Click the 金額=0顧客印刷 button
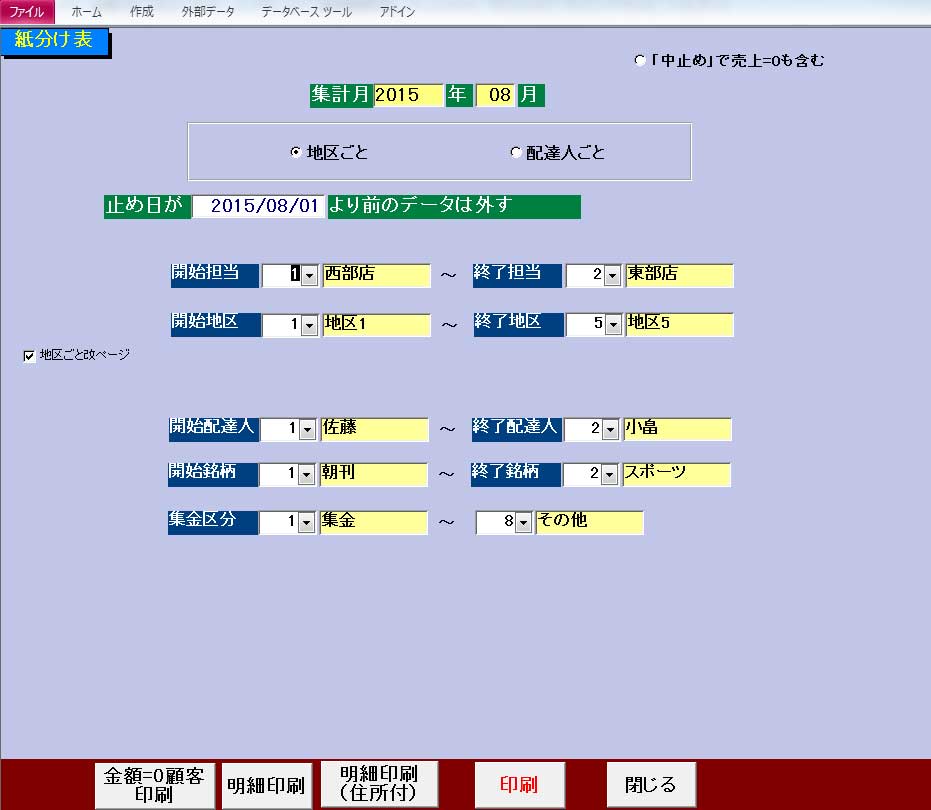 pos(154,786)
